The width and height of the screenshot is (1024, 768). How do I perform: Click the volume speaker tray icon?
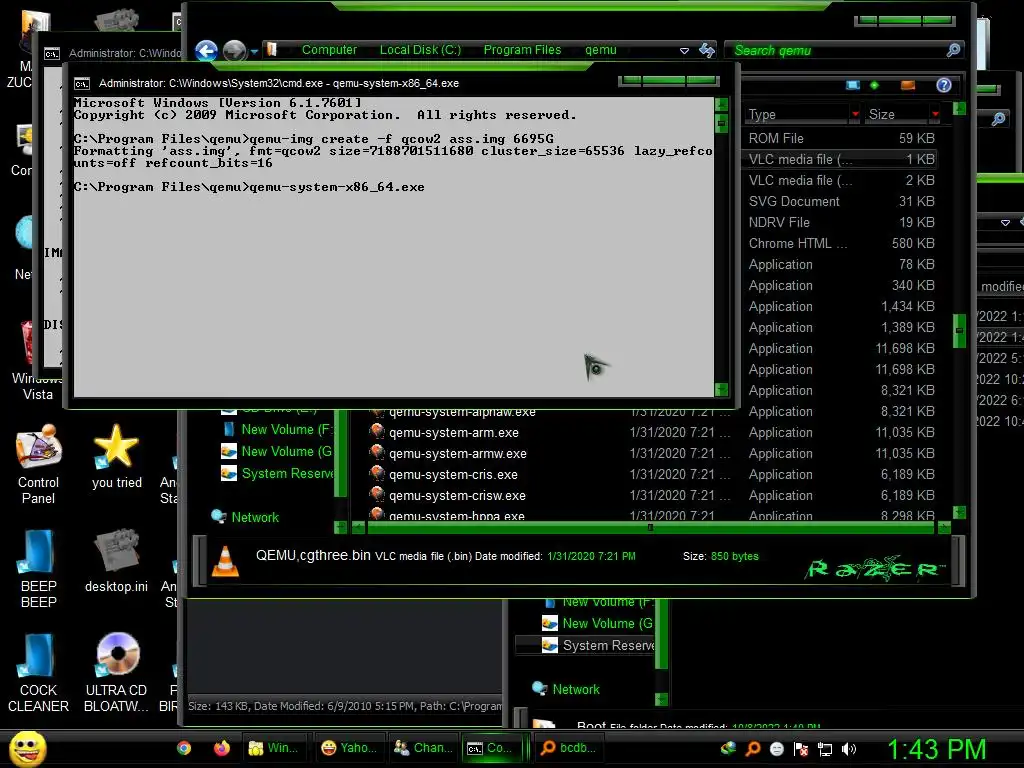pos(849,749)
